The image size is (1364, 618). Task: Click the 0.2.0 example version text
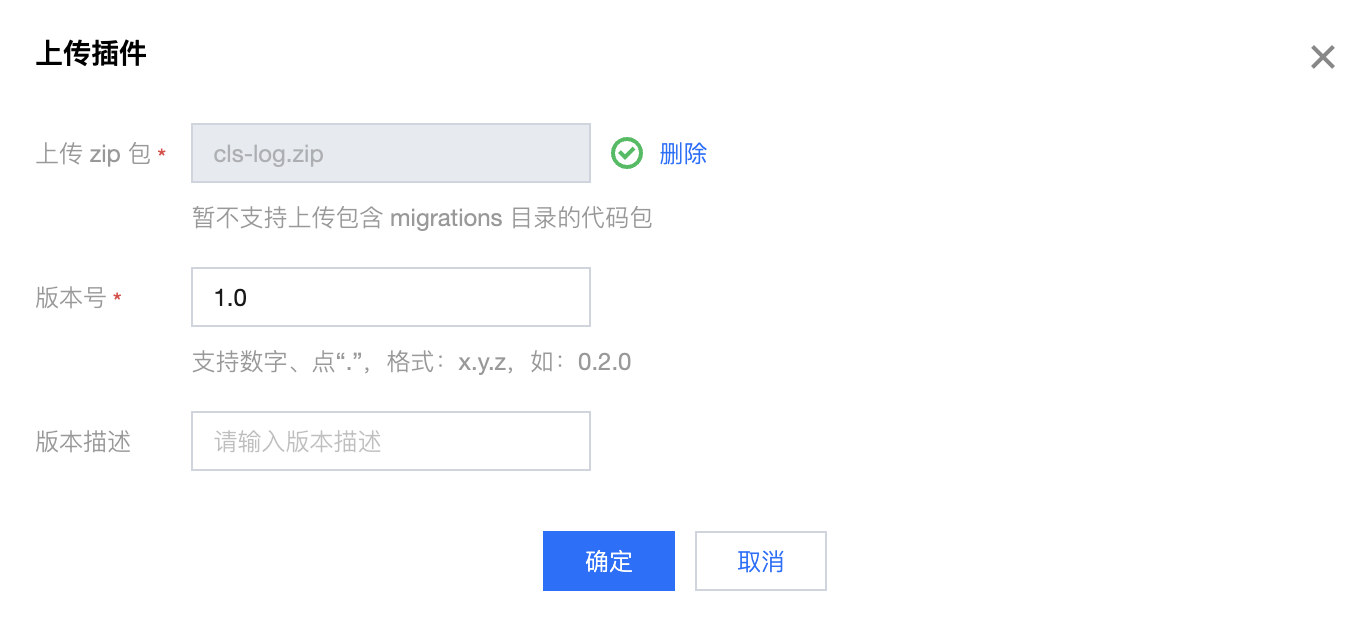coord(605,361)
